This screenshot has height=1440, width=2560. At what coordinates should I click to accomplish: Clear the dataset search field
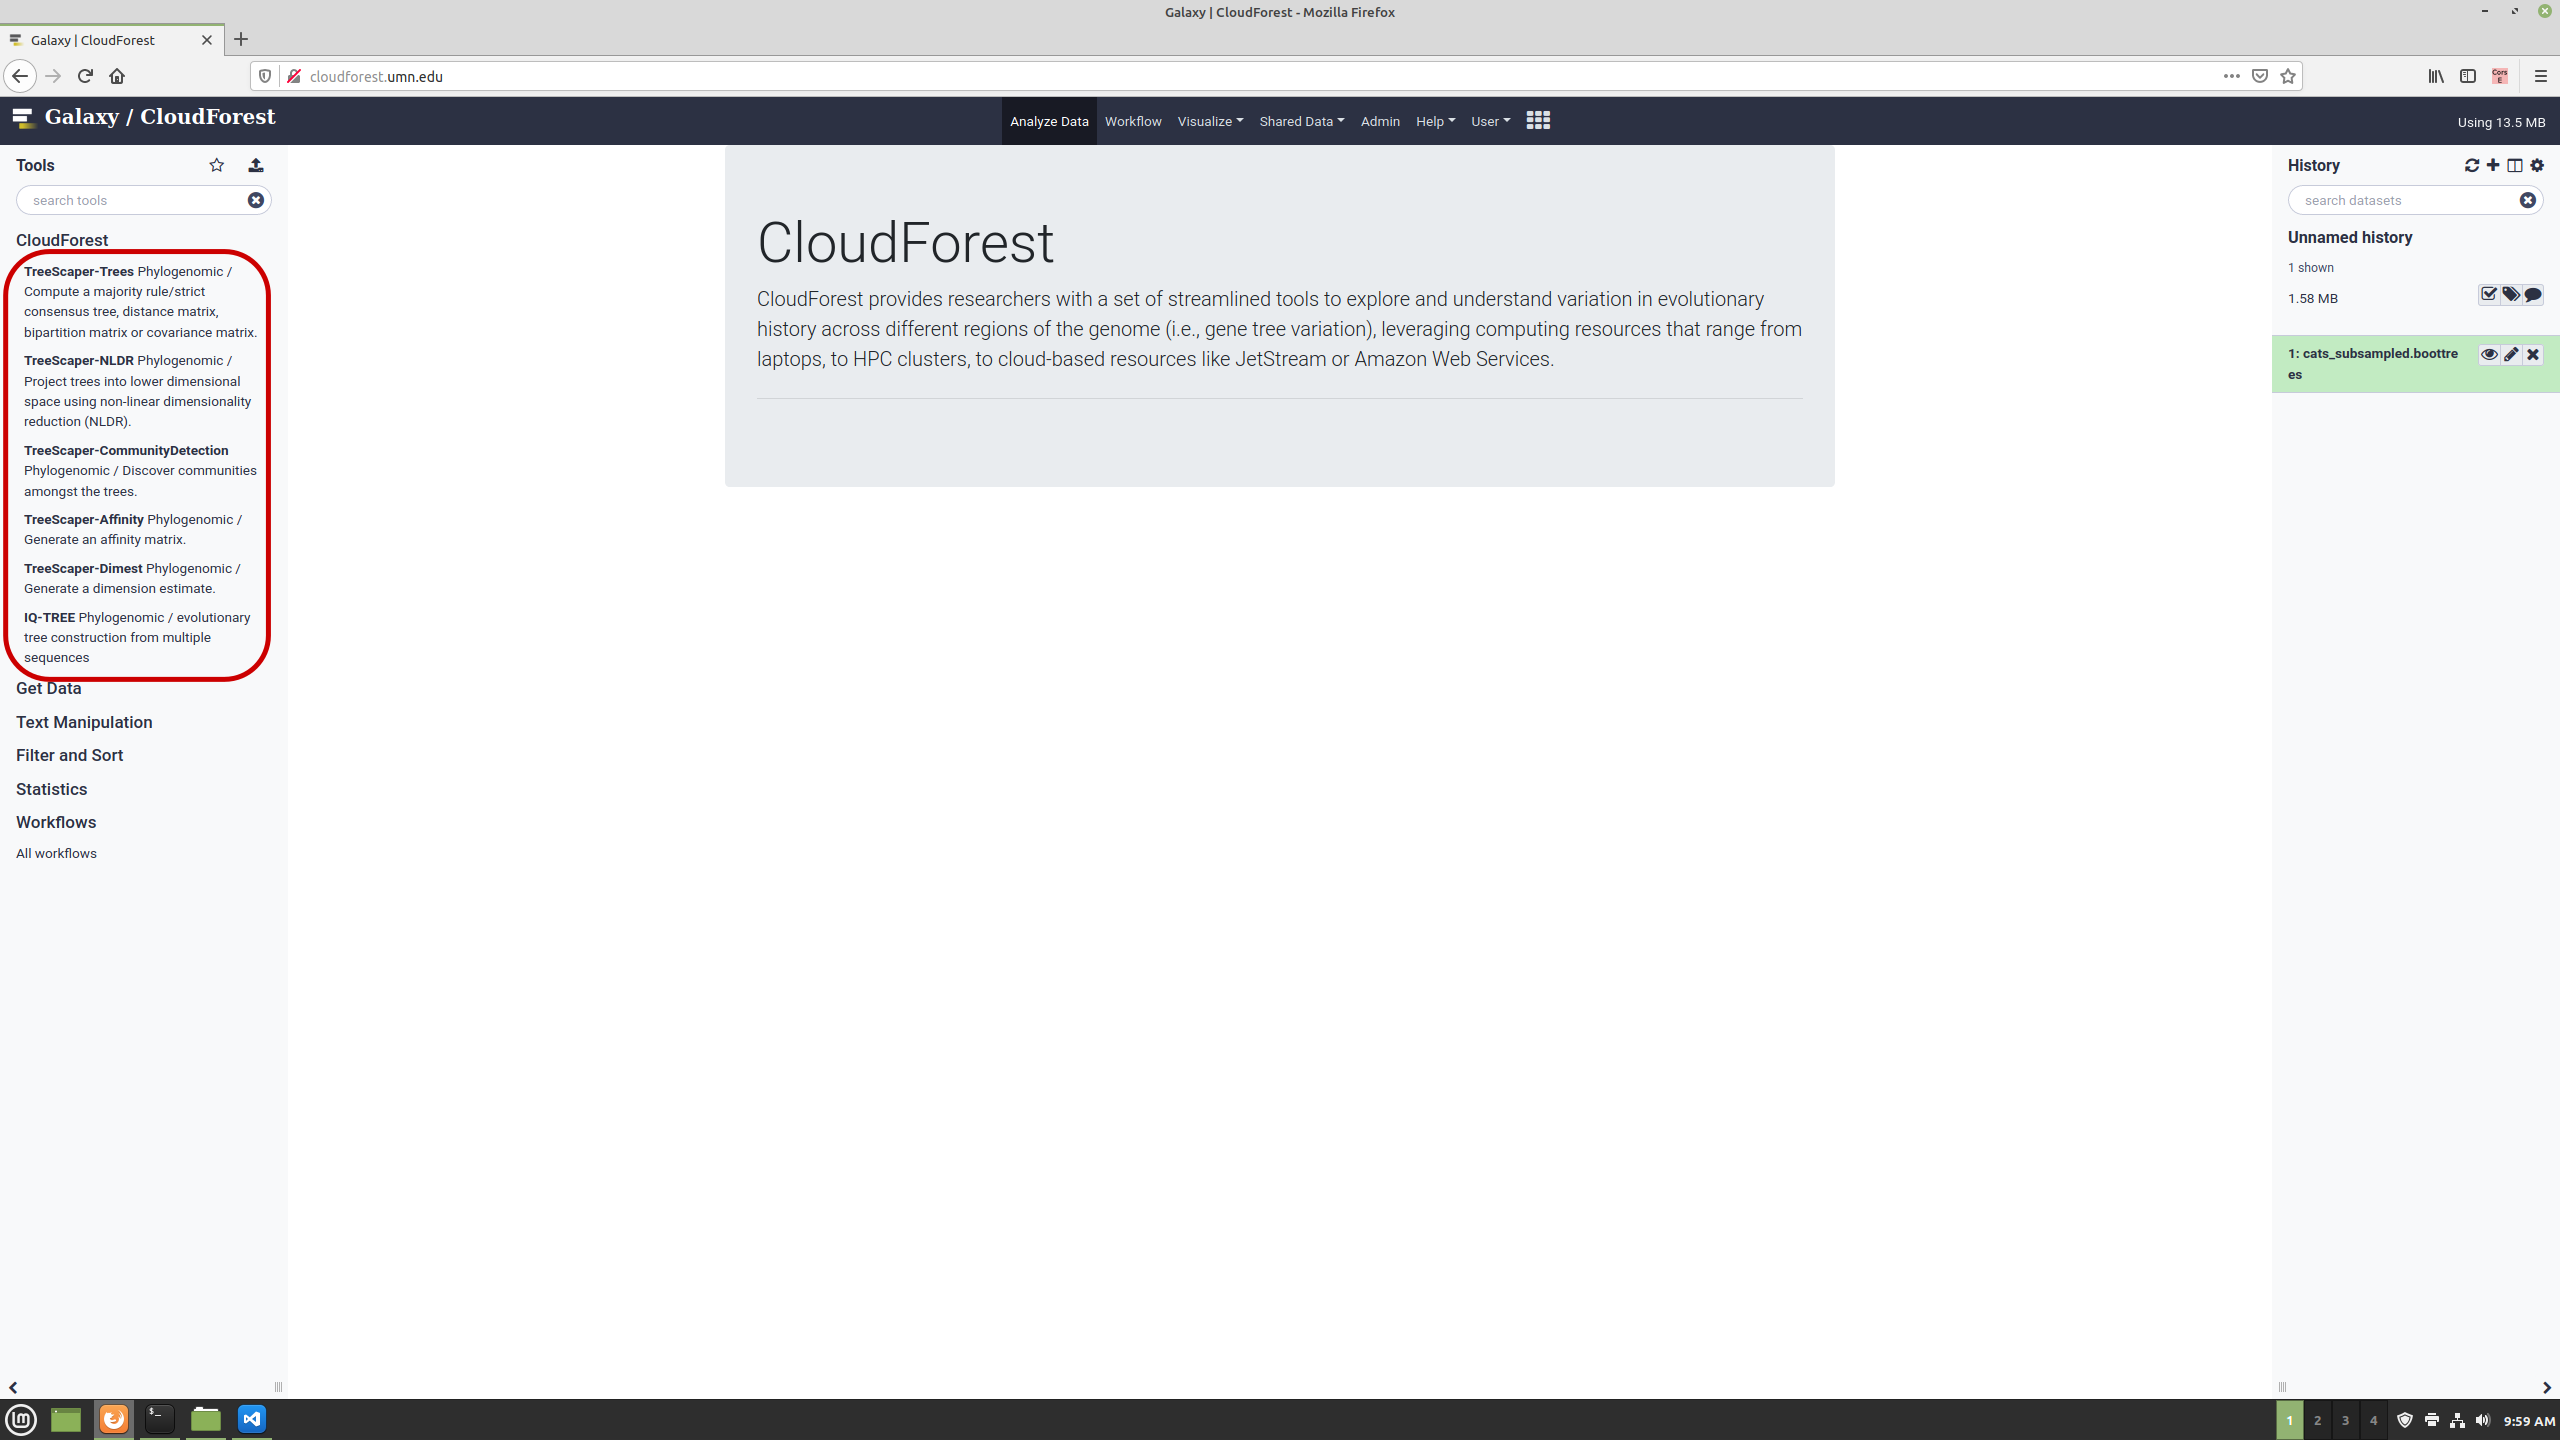(2528, 200)
